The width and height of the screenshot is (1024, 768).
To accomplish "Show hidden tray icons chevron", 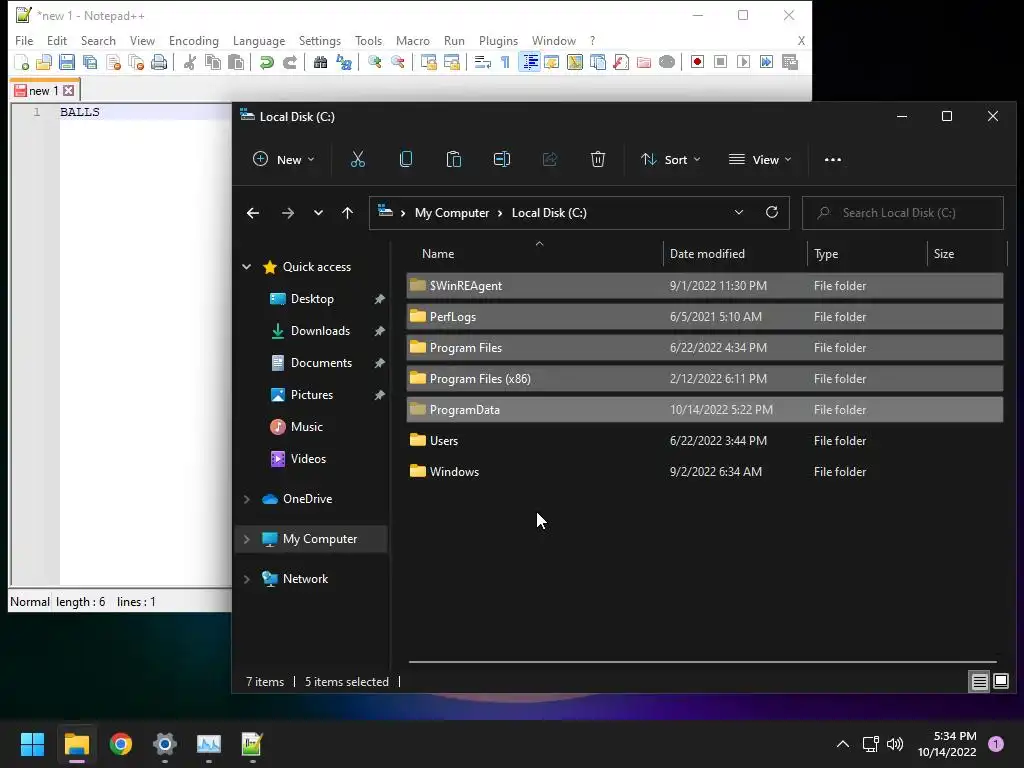I will click(x=842, y=744).
